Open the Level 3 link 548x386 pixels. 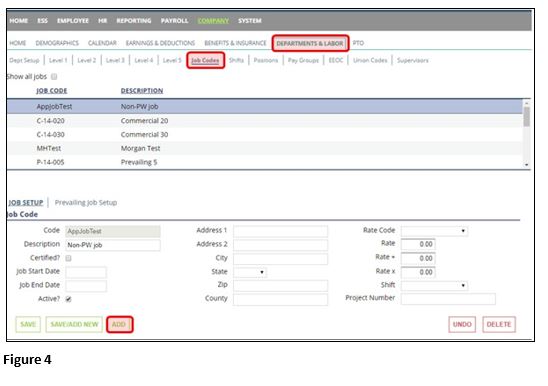115,60
